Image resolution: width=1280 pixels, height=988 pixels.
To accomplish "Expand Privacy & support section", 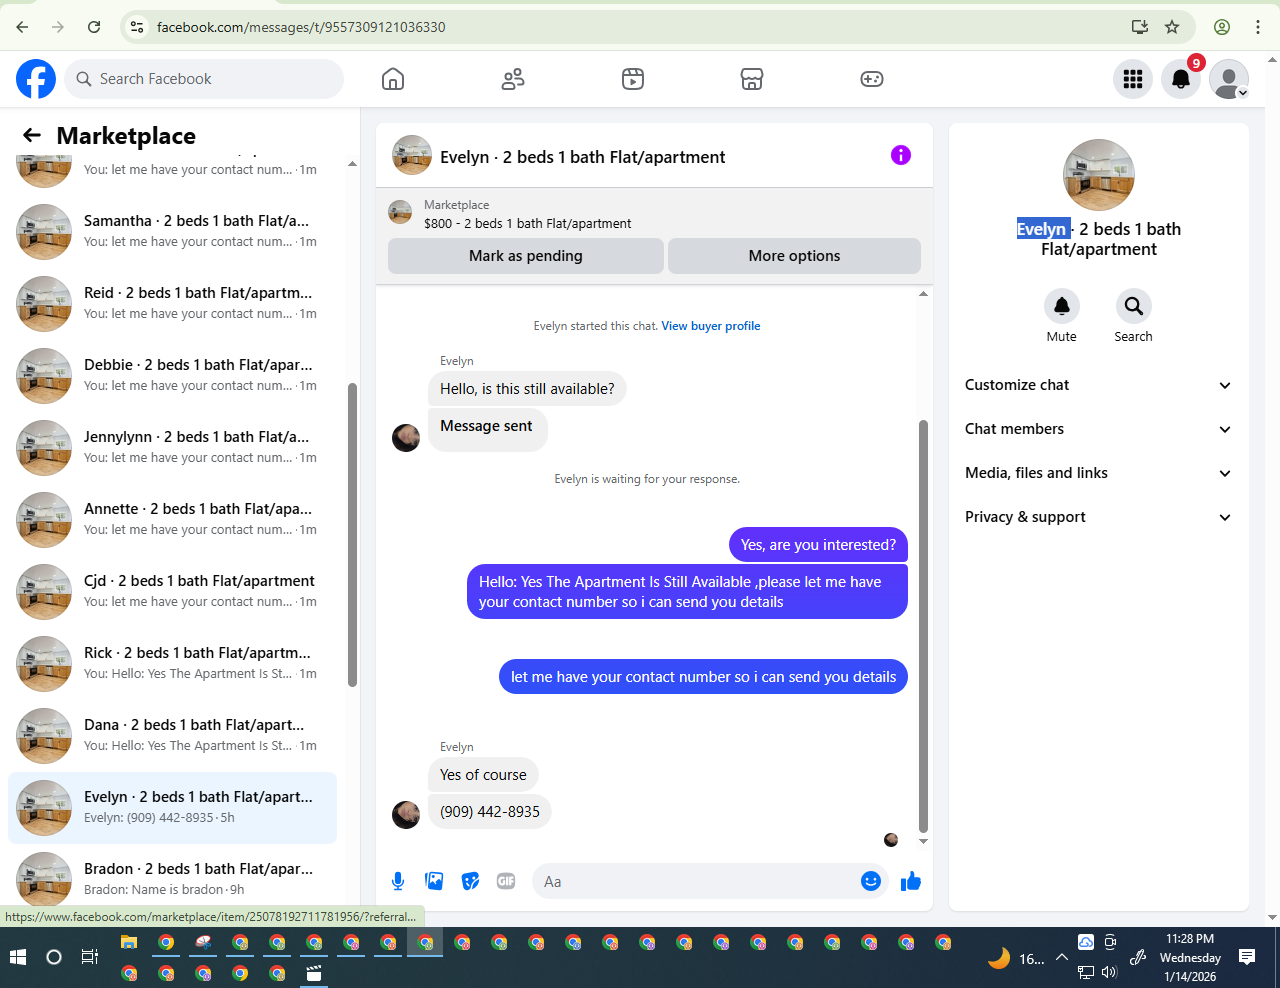I will coord(1098,517).
